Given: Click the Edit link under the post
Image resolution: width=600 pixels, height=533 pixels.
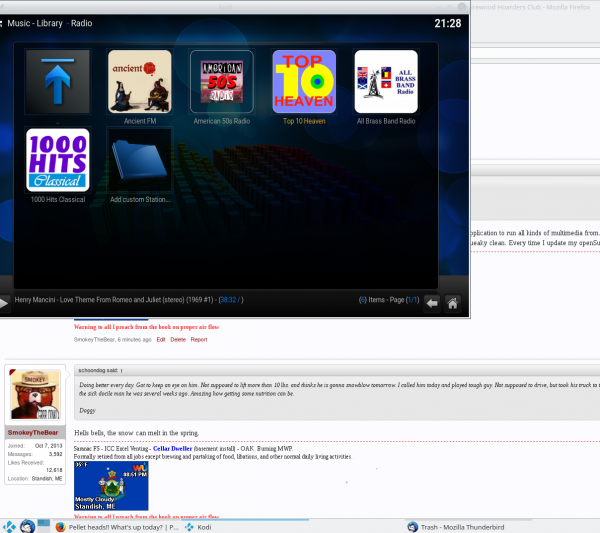Looking at the screenshot, I should click(x=161, y=339).
